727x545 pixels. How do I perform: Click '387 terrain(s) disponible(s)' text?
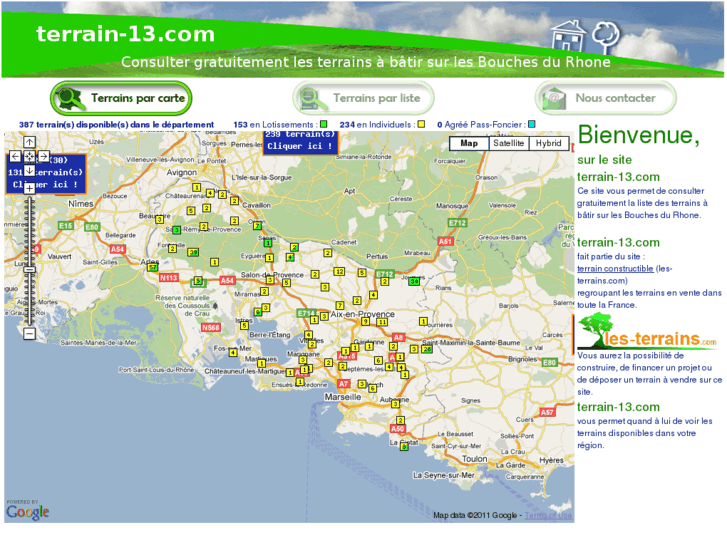click(x=116, y=125)
